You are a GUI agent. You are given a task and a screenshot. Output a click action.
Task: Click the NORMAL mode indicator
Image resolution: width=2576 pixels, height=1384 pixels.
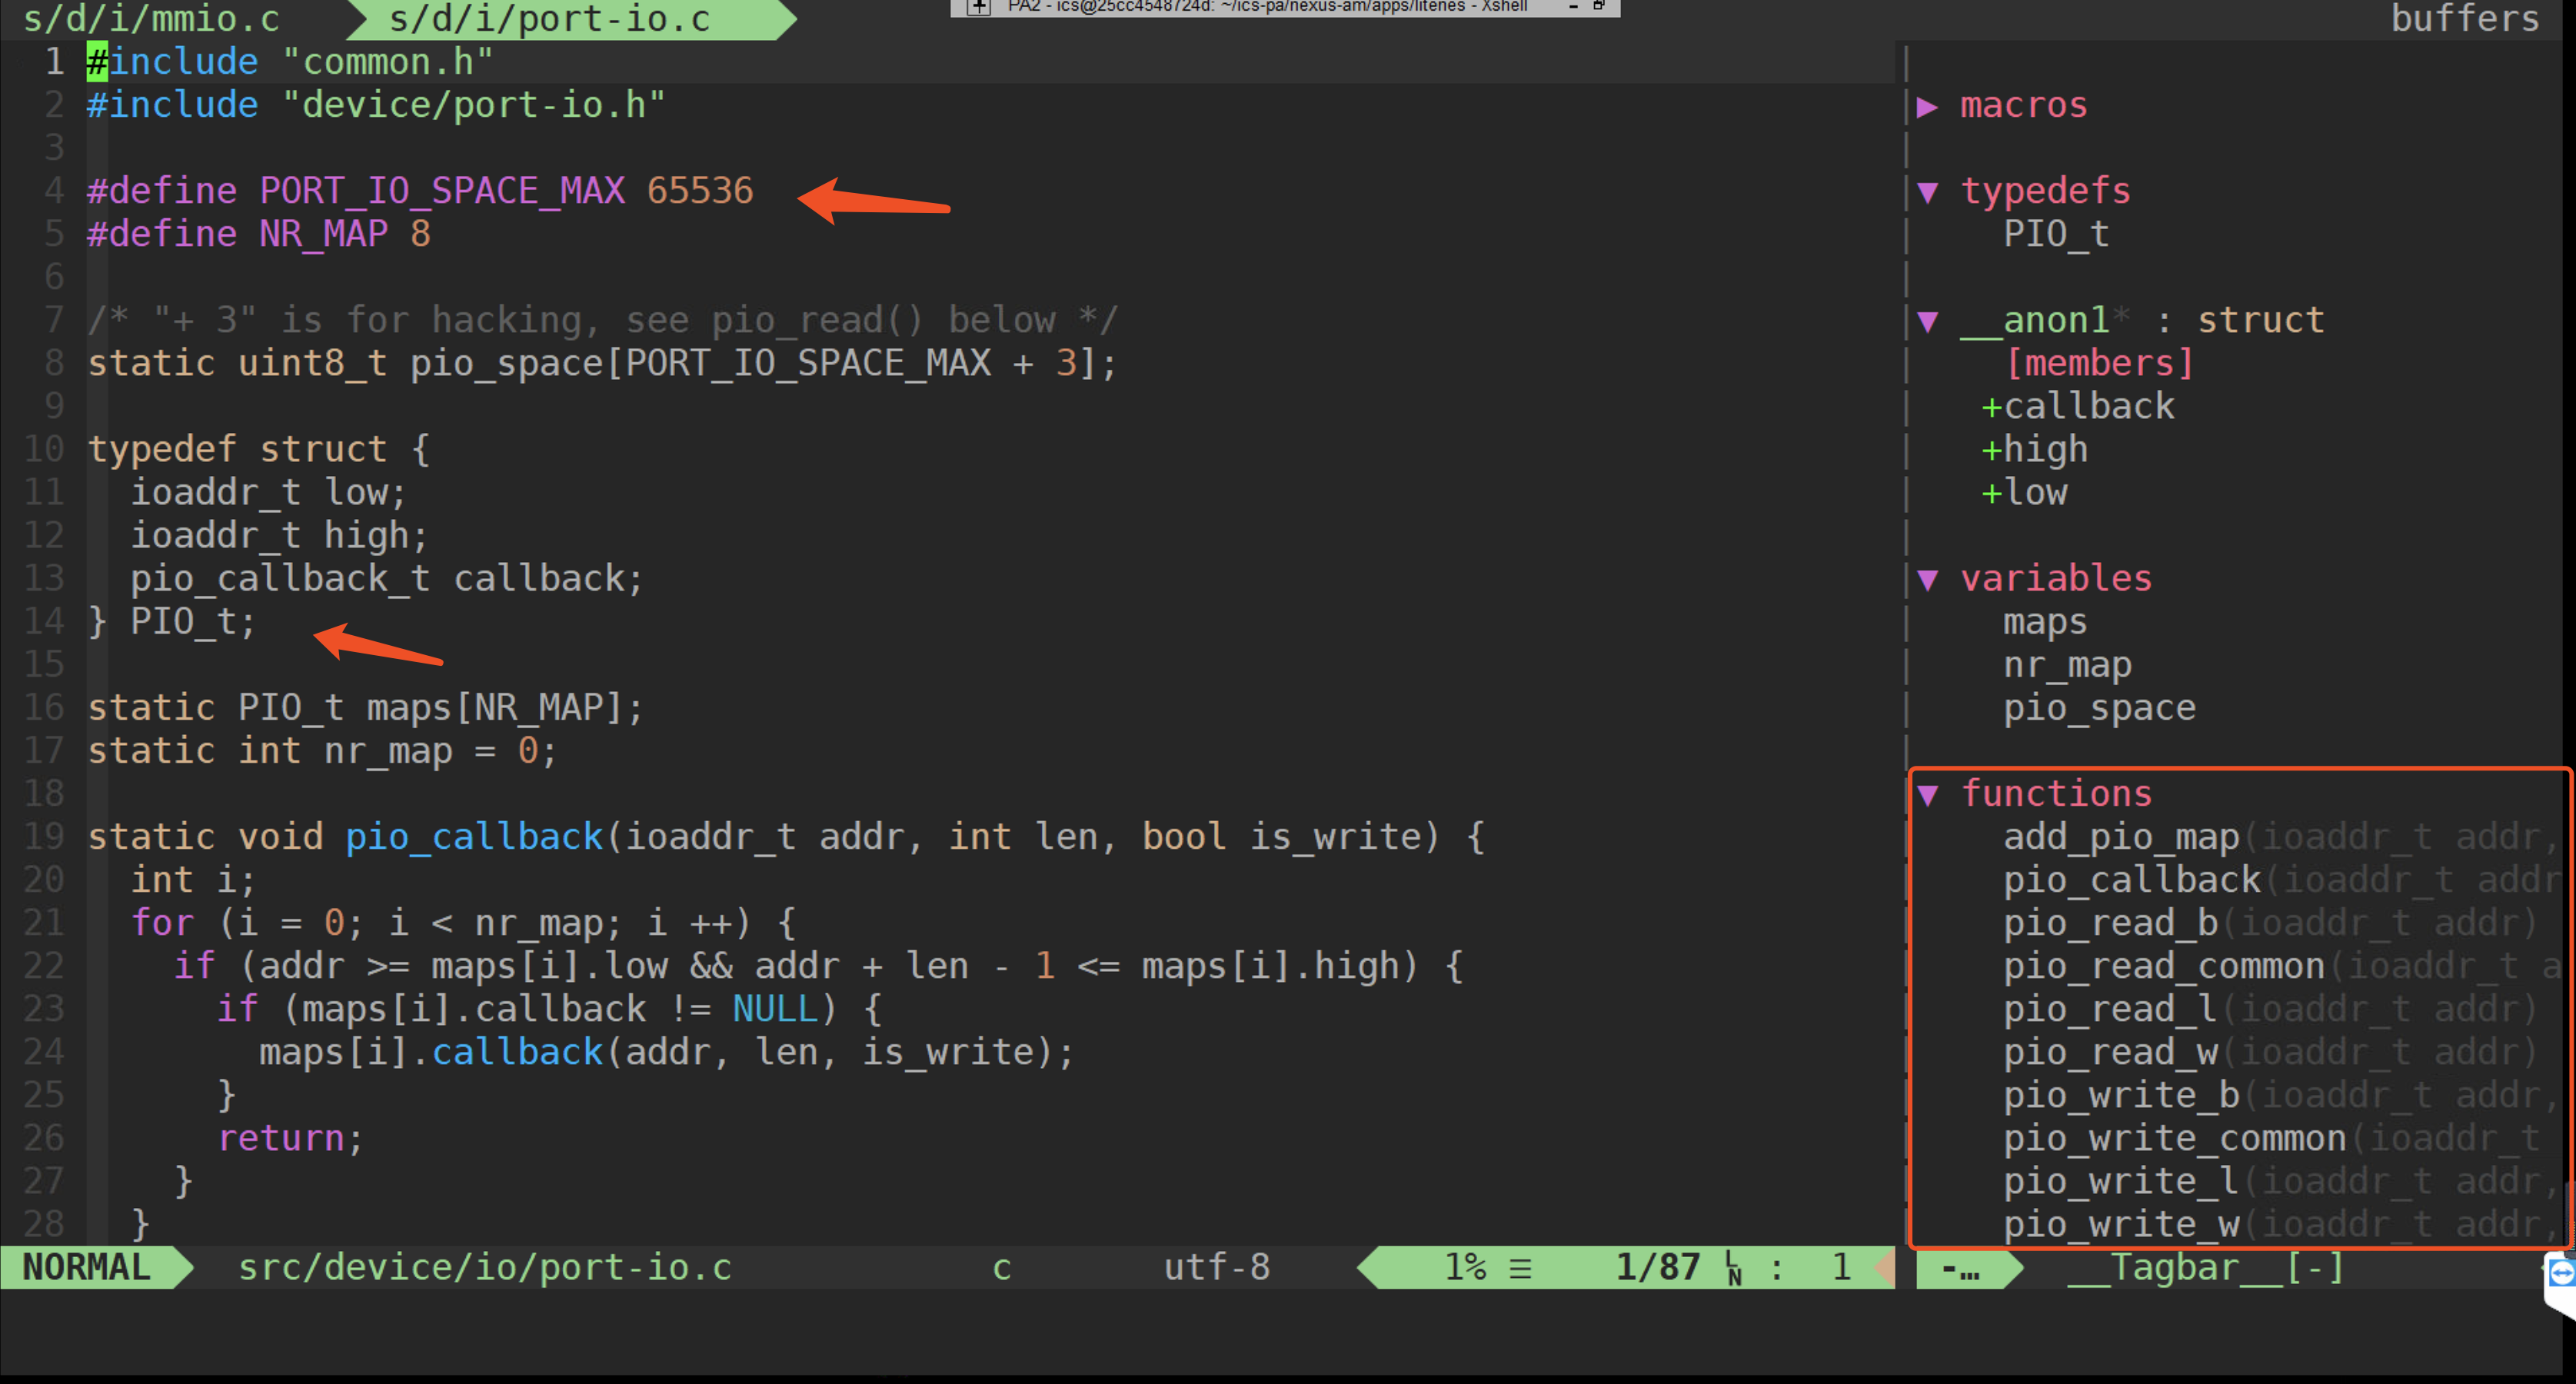point(86,1268)
